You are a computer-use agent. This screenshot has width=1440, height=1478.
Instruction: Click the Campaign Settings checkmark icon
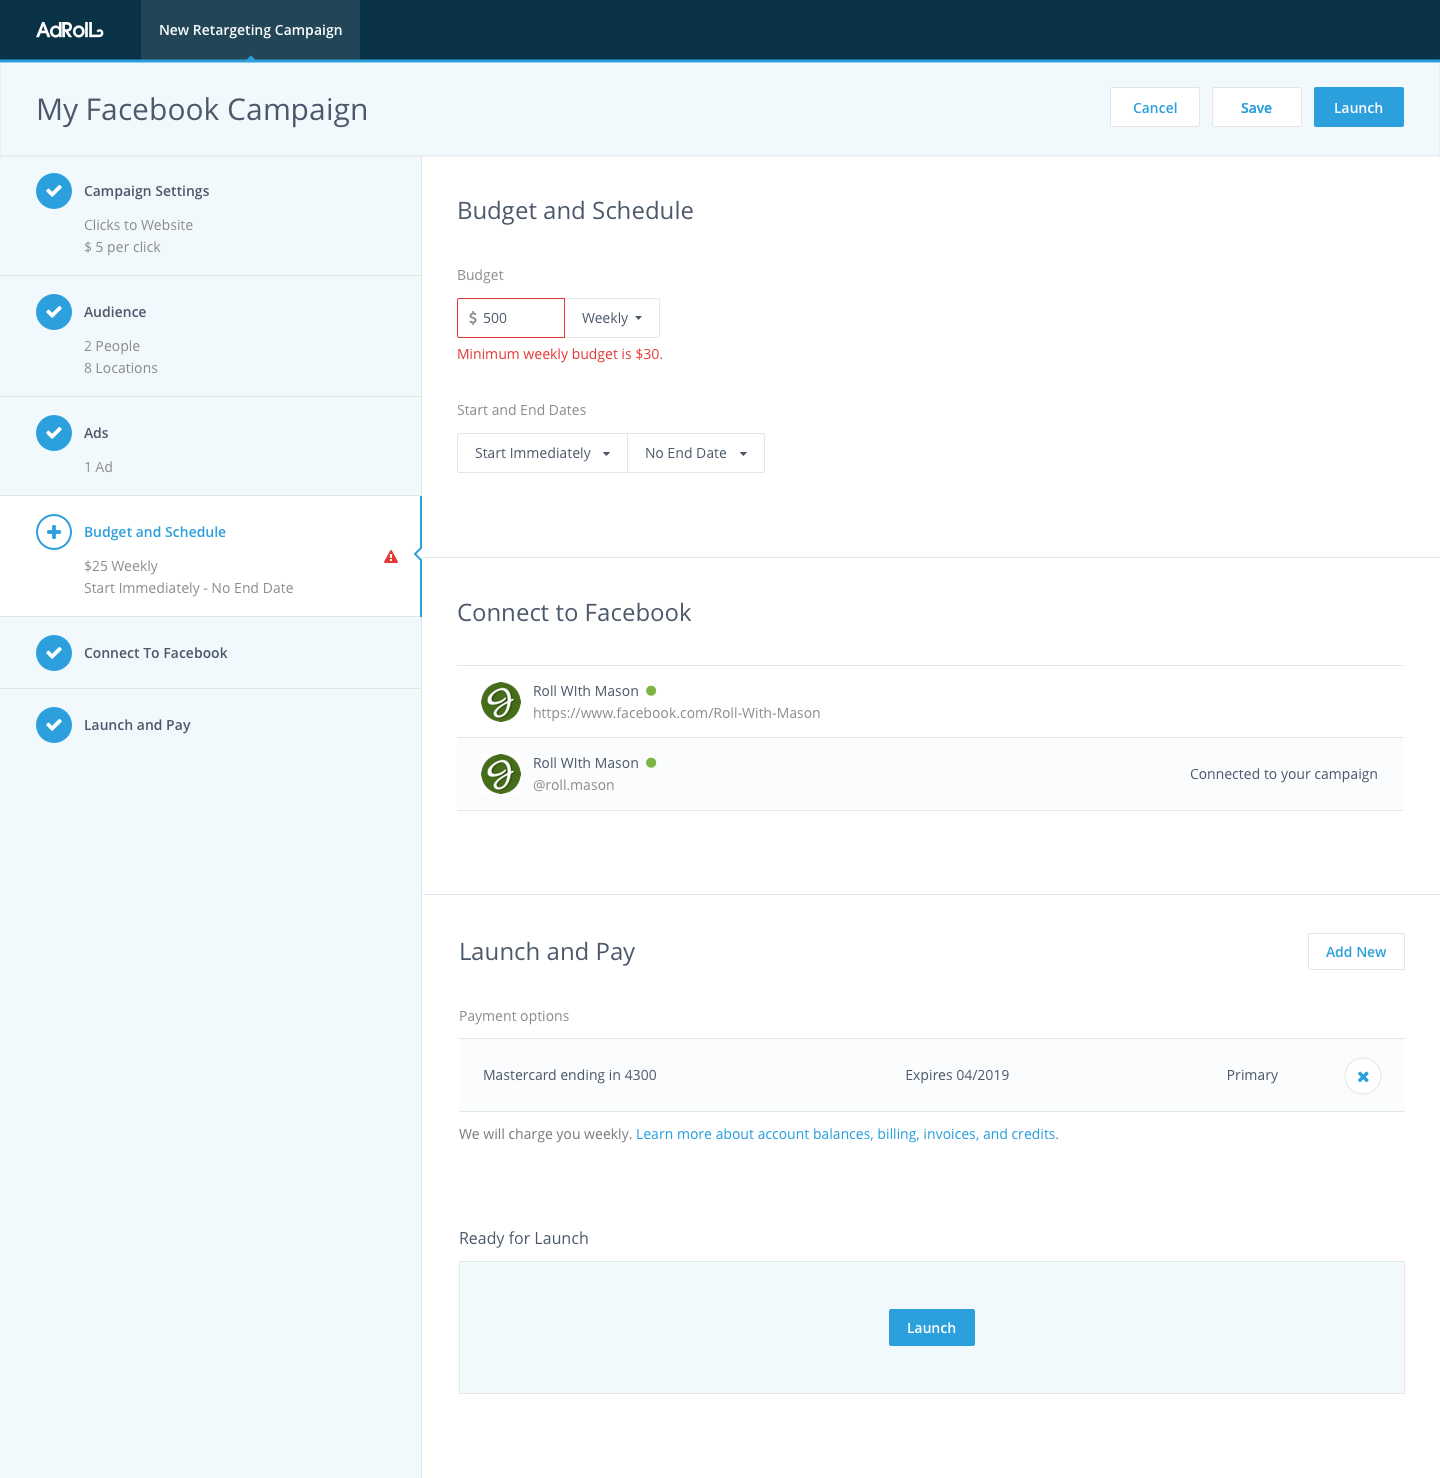pos(54,191)
